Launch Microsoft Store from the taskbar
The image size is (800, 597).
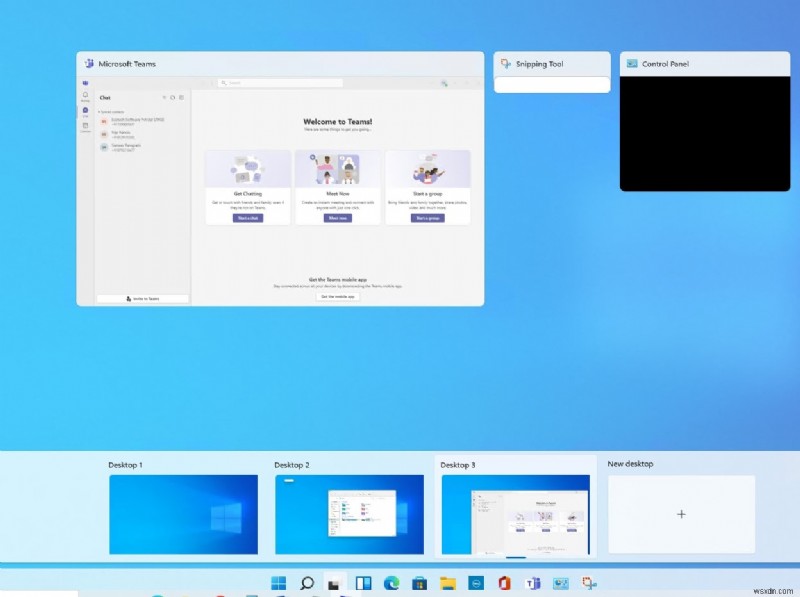tap(420, 584)
